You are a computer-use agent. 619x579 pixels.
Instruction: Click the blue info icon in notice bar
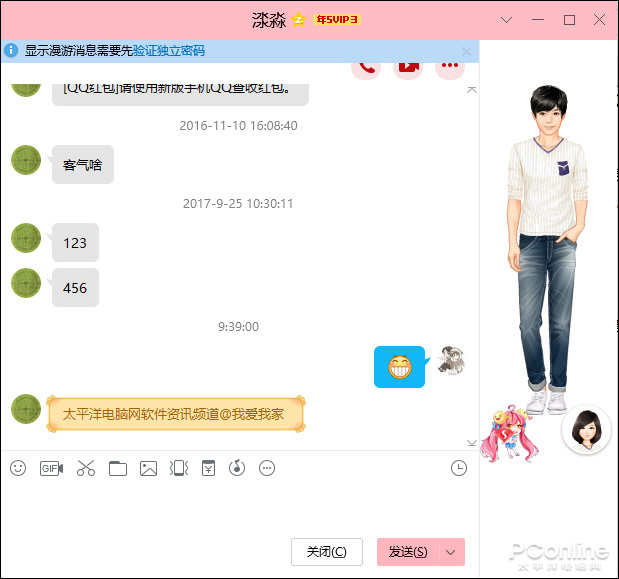tap(11, 50)
